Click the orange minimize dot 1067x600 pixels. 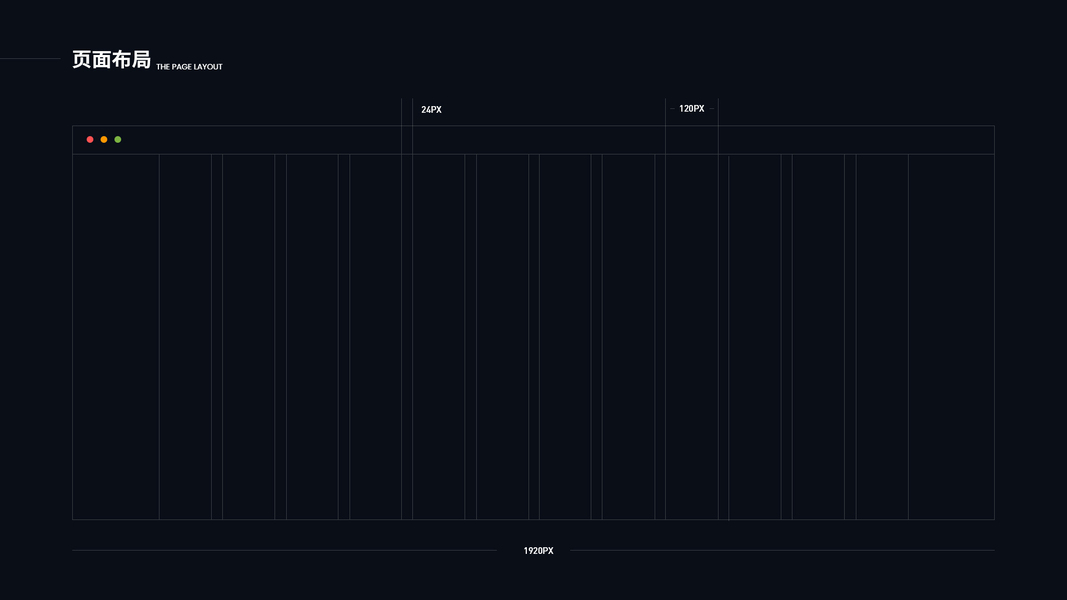coord(104,139)
